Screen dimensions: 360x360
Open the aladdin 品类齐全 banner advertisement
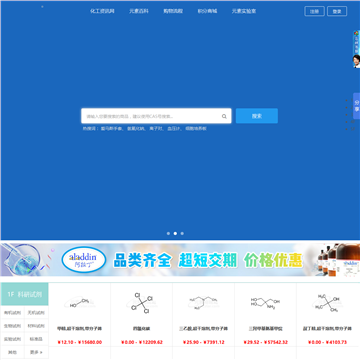(x=180, y=260)
